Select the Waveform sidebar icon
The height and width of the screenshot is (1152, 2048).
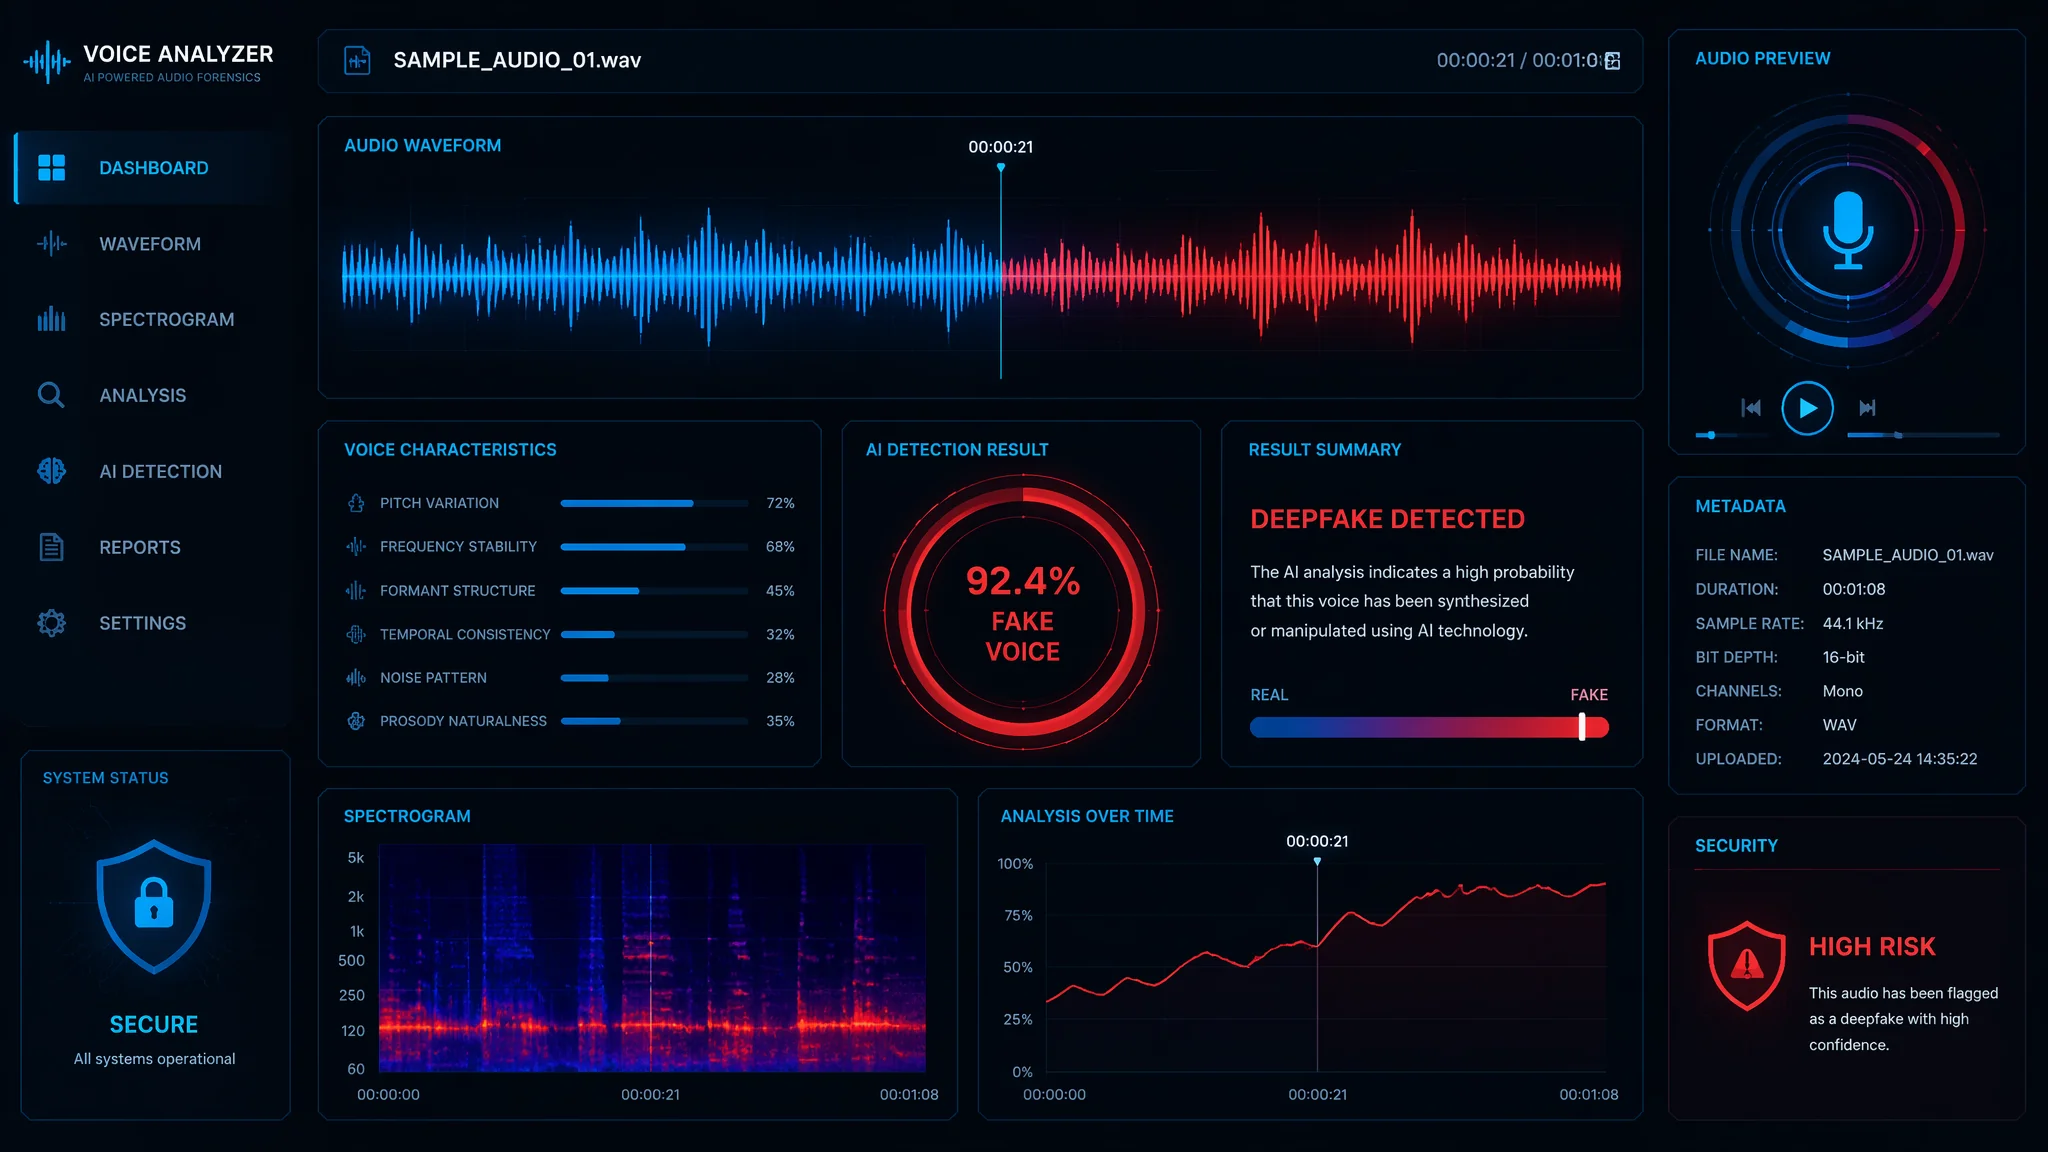[x=51, y=243]
